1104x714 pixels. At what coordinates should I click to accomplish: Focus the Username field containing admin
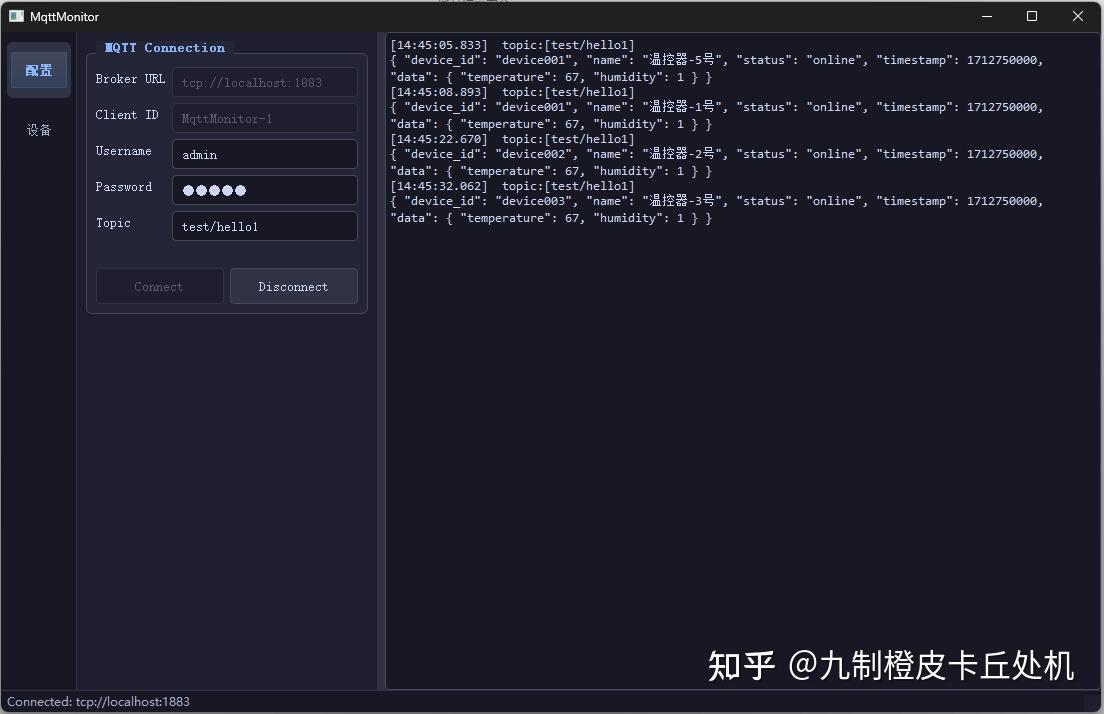265,154
